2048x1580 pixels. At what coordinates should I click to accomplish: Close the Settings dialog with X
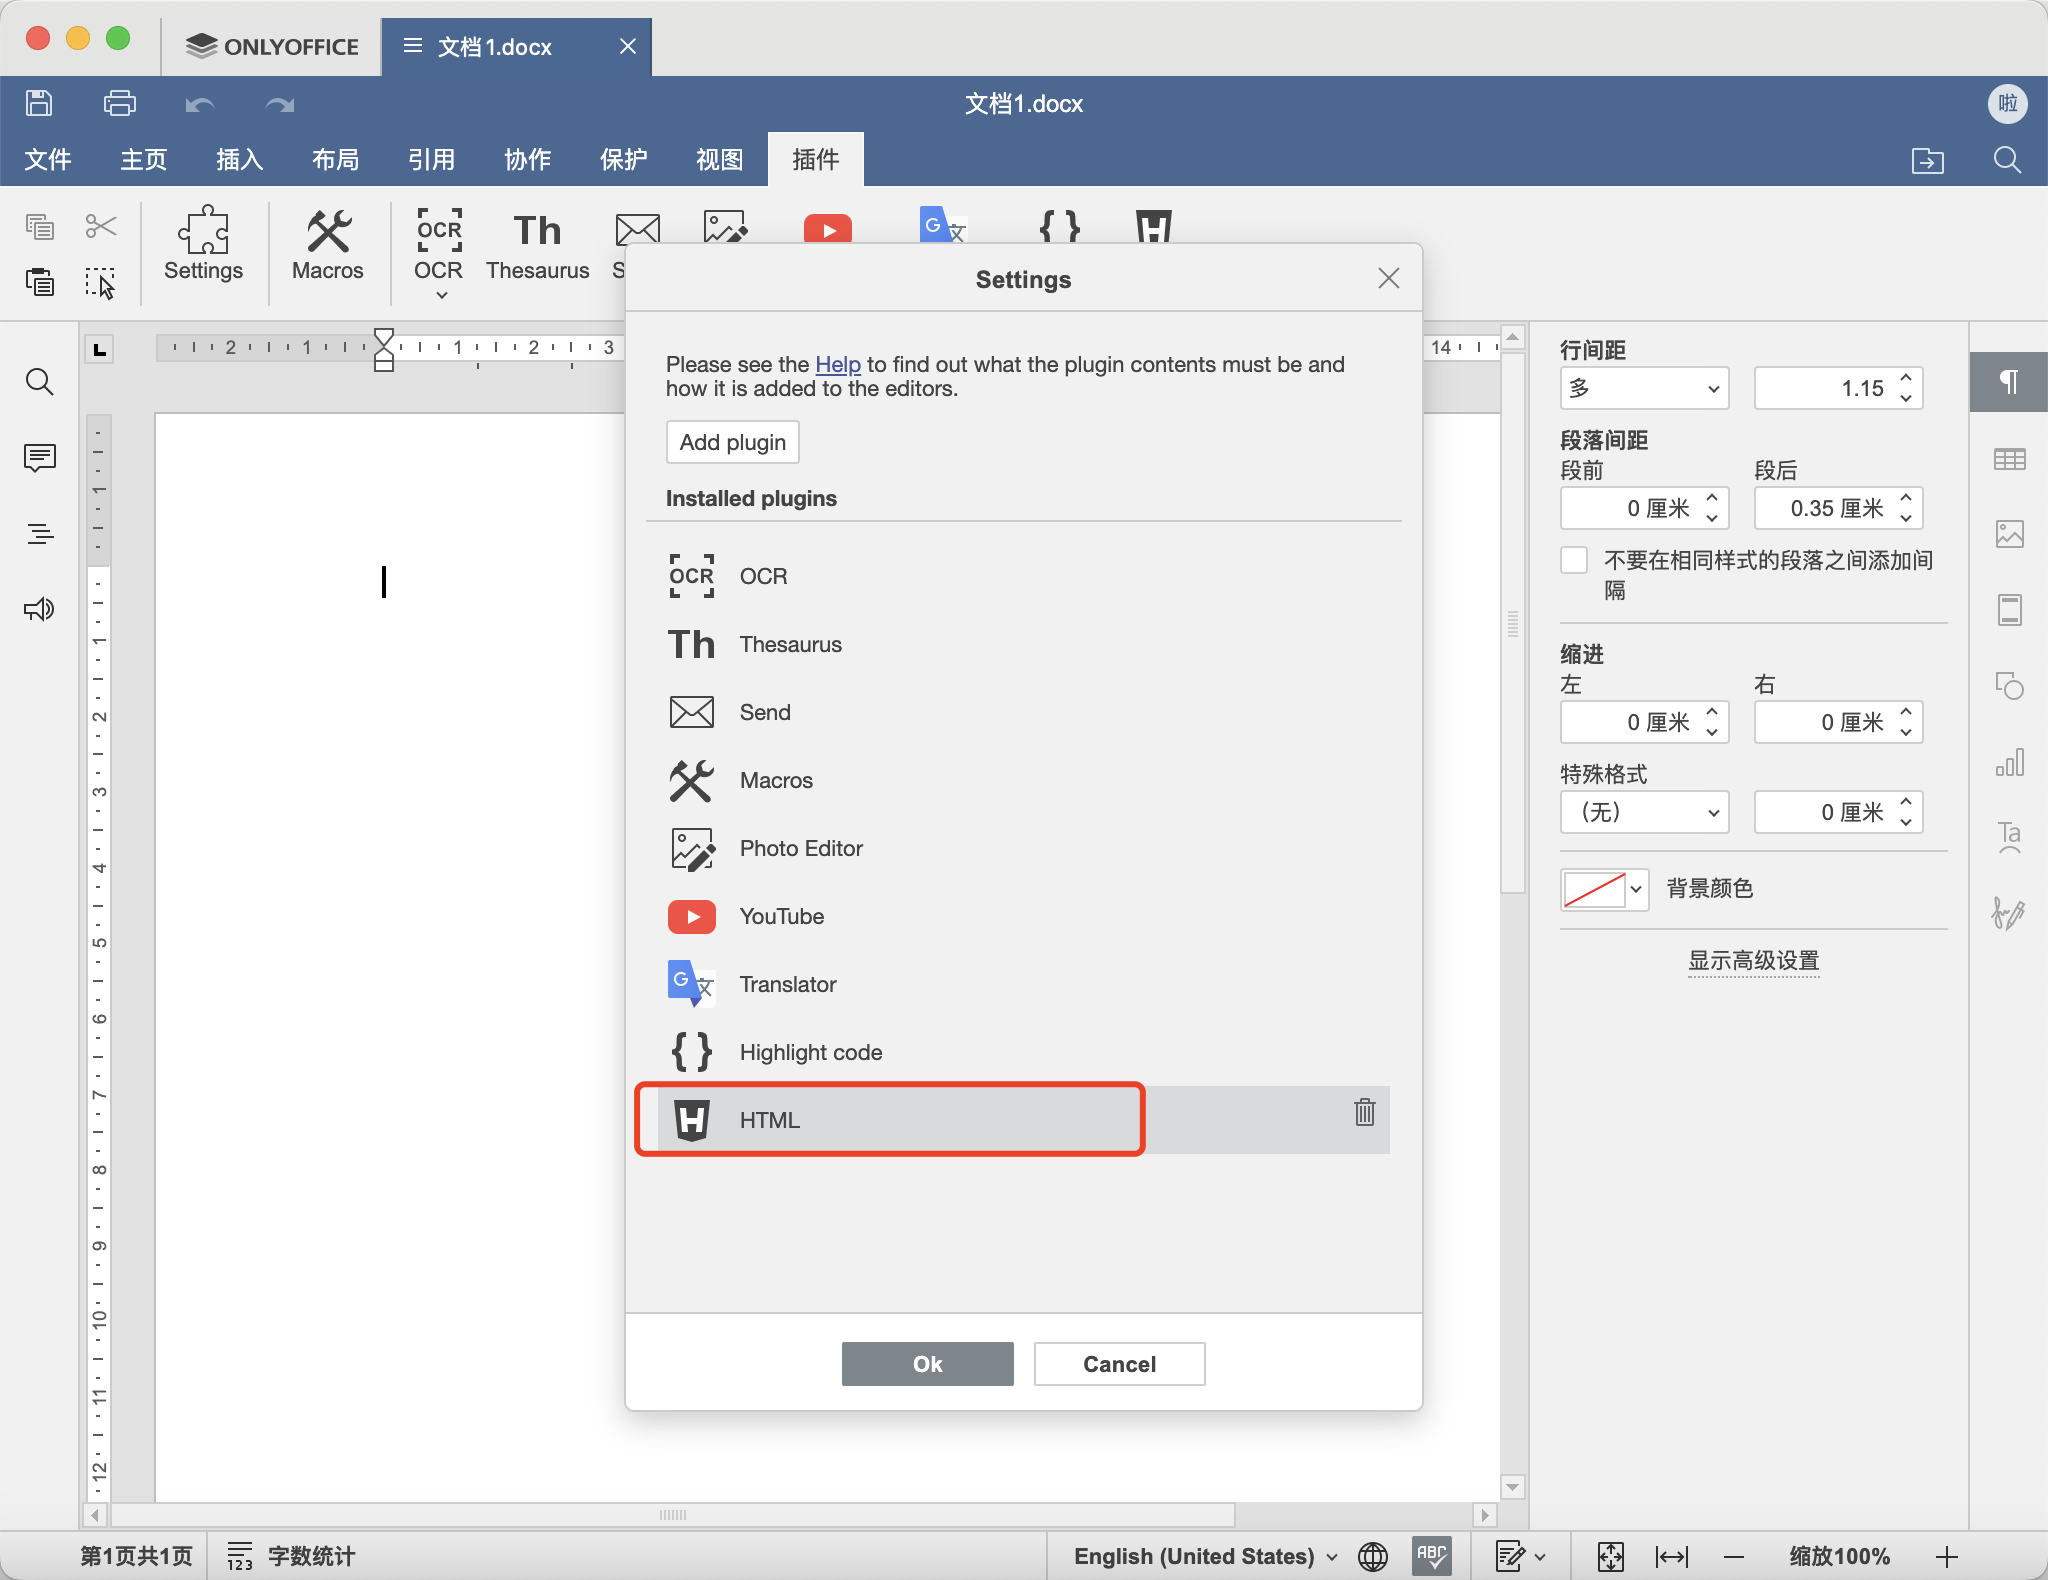click(x=1389, y=278)
